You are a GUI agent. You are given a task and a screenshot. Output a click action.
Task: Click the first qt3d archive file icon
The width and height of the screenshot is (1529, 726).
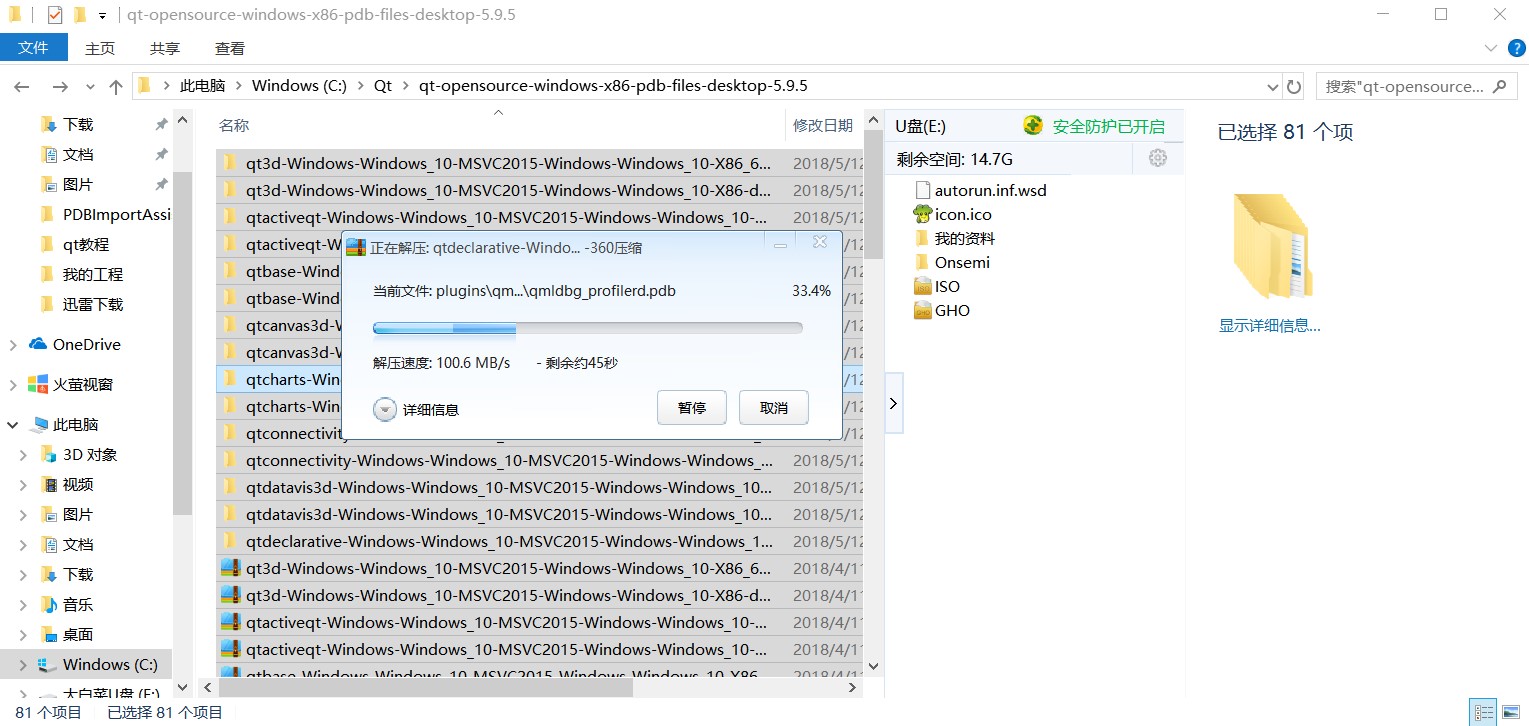click(x=231, y=568)
